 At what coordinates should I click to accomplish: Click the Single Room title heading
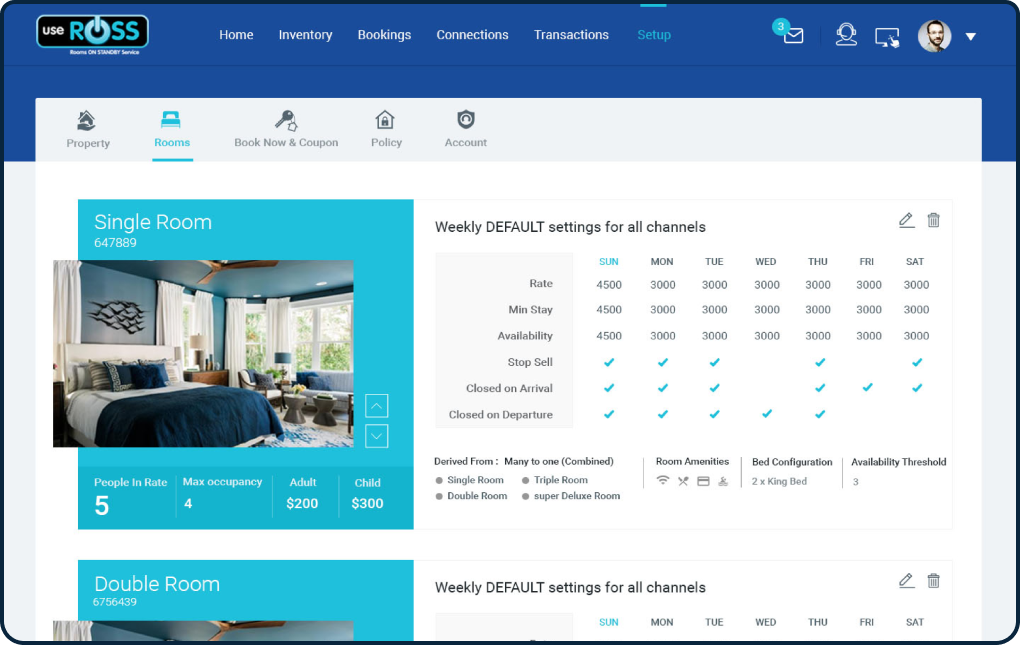pyautogui.click(x=153, y=222)
